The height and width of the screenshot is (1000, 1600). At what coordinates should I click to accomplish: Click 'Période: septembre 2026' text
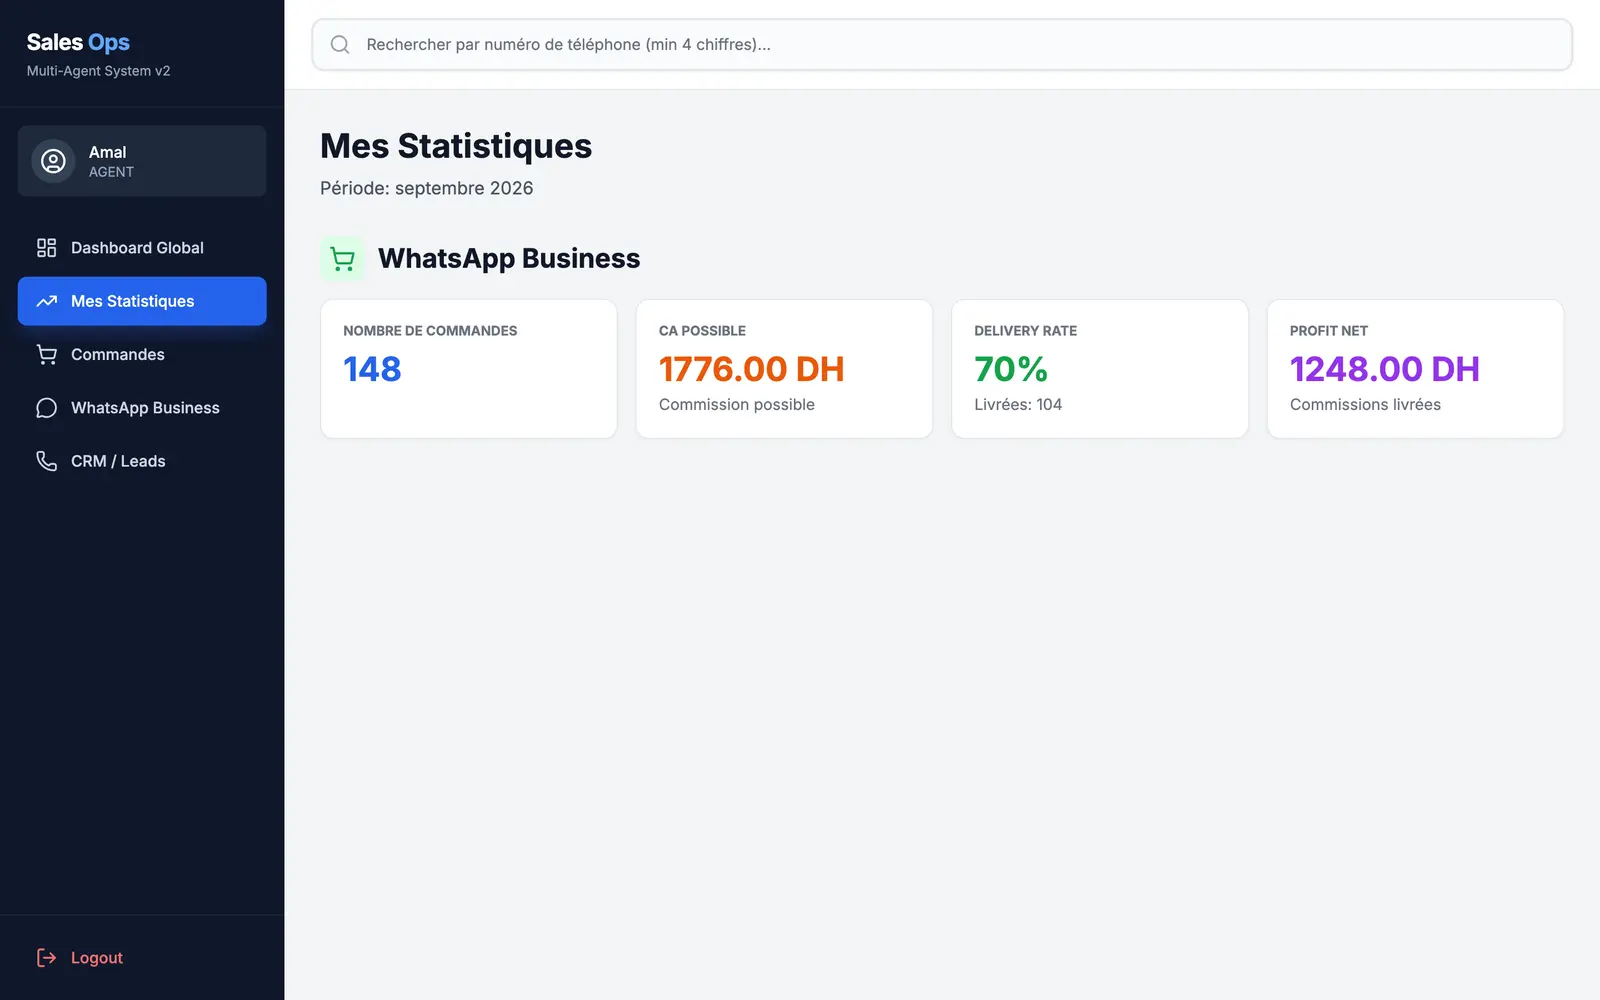(x=427, y=188)
